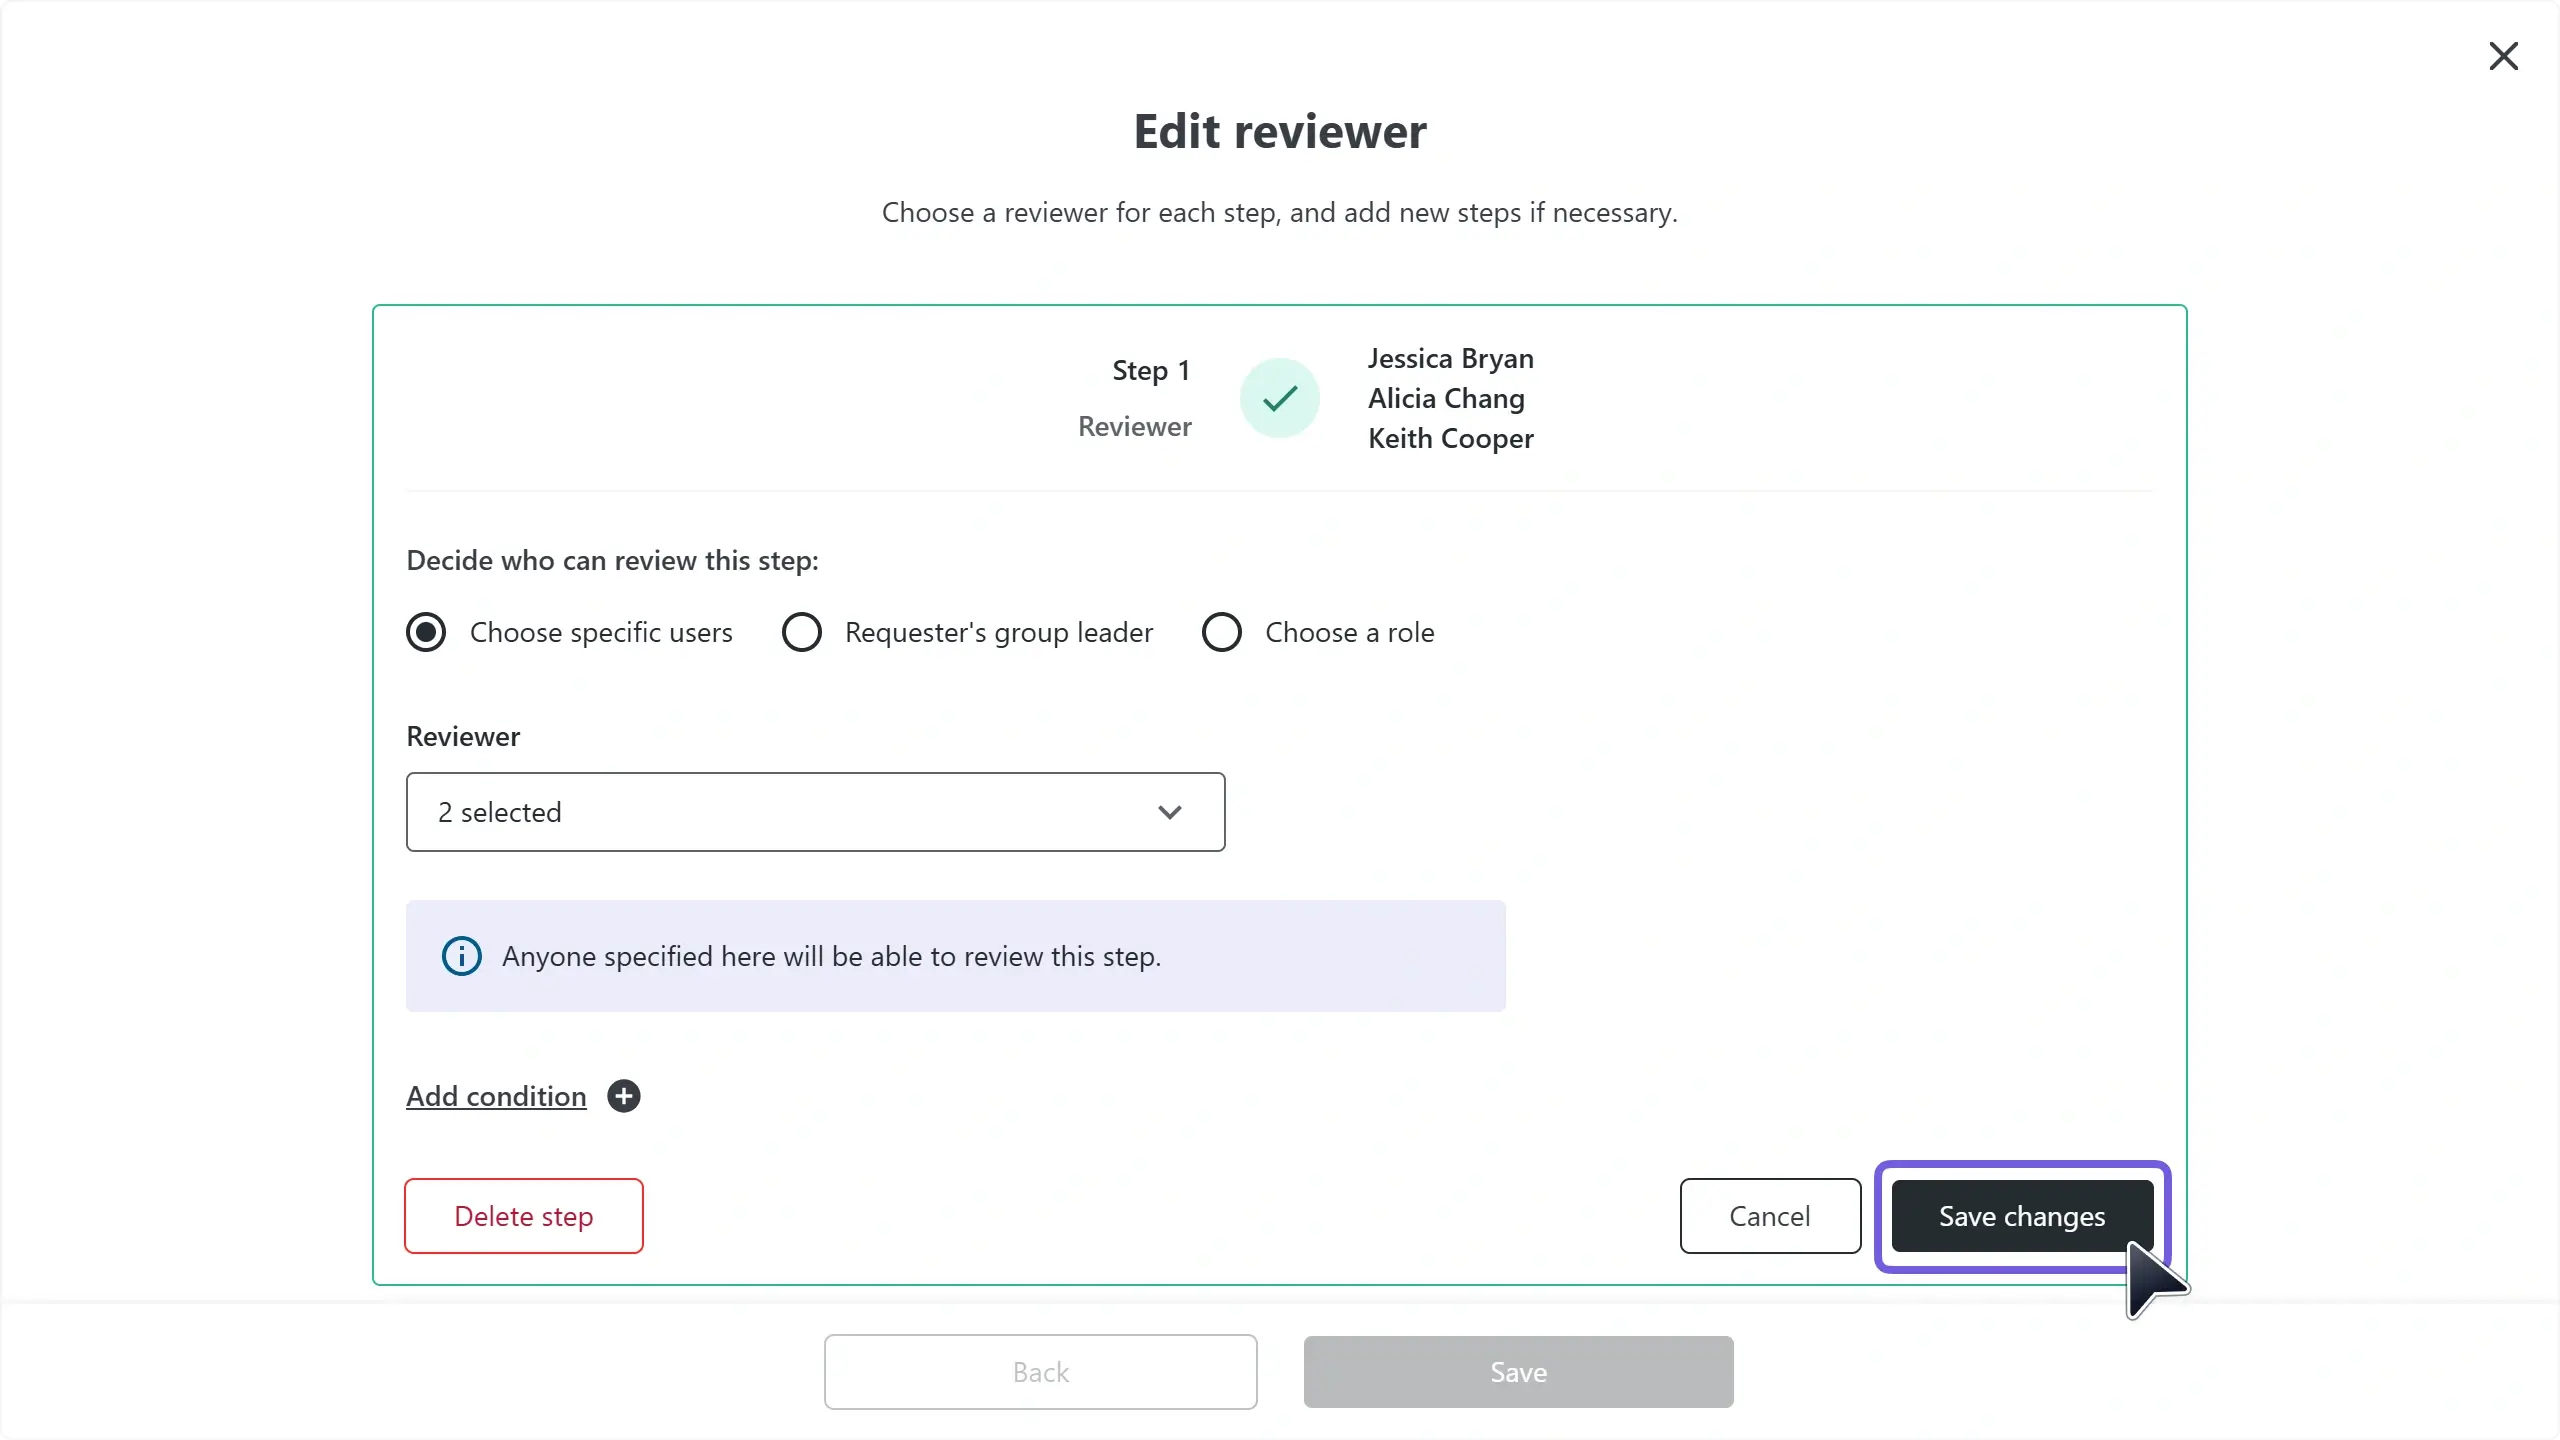Select the Choose specific users radio option
Viewport: 2560px width, 1440px height.
click(426, 632)
